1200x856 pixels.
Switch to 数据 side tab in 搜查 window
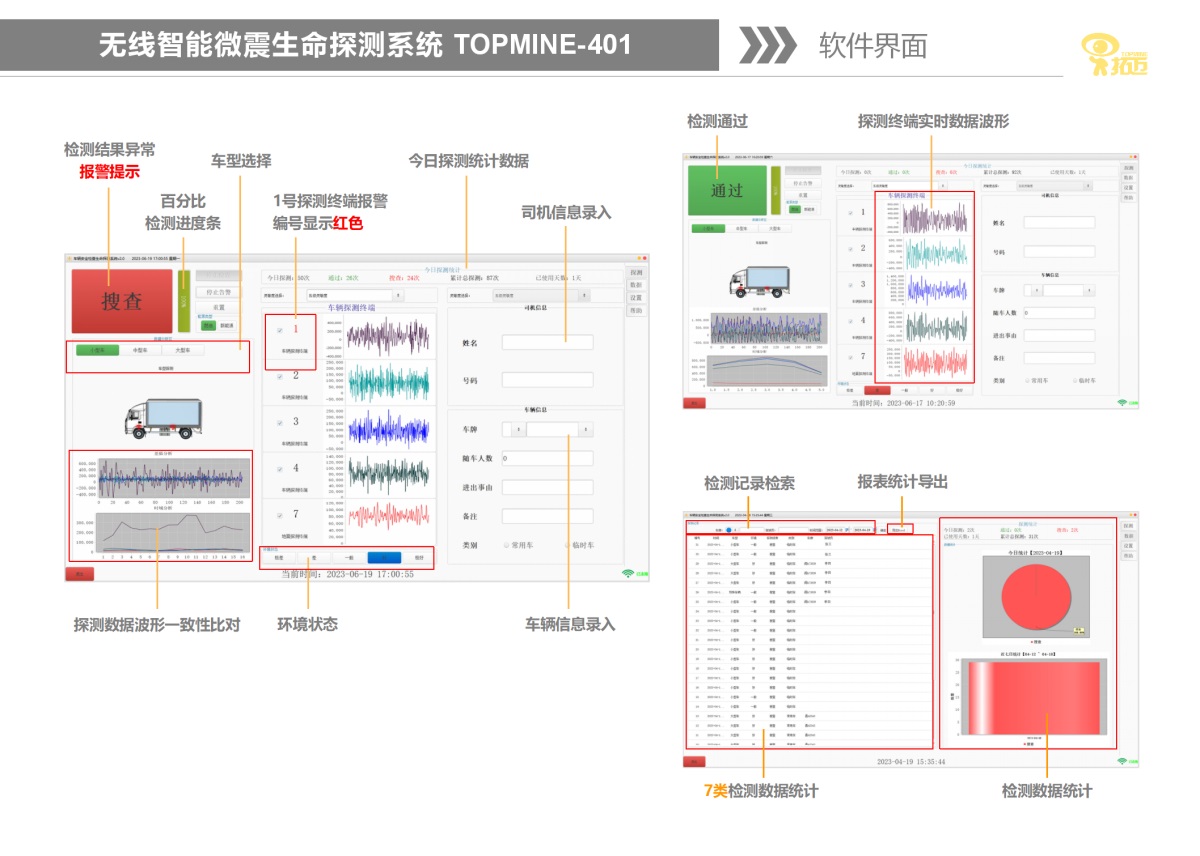(x=636, y=285)
